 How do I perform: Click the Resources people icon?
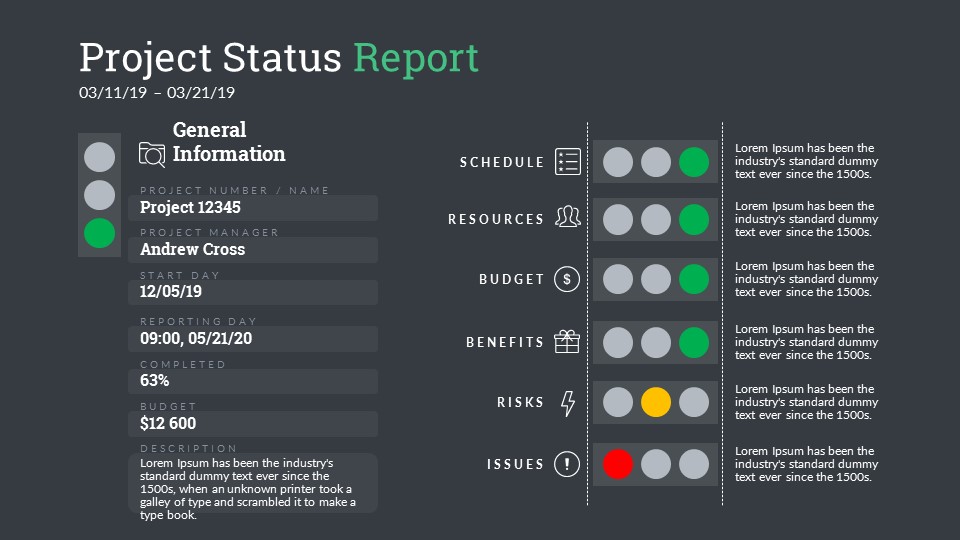(568, 218)
